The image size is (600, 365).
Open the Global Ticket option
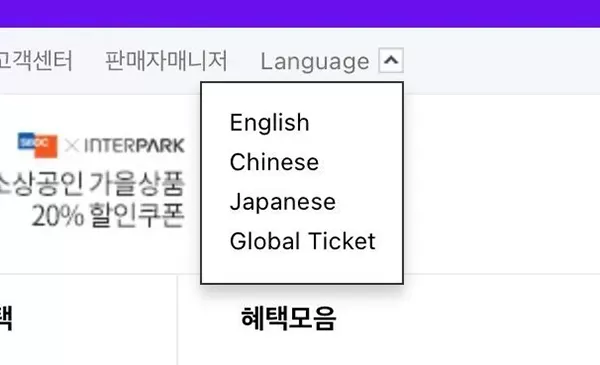[302, 241]
